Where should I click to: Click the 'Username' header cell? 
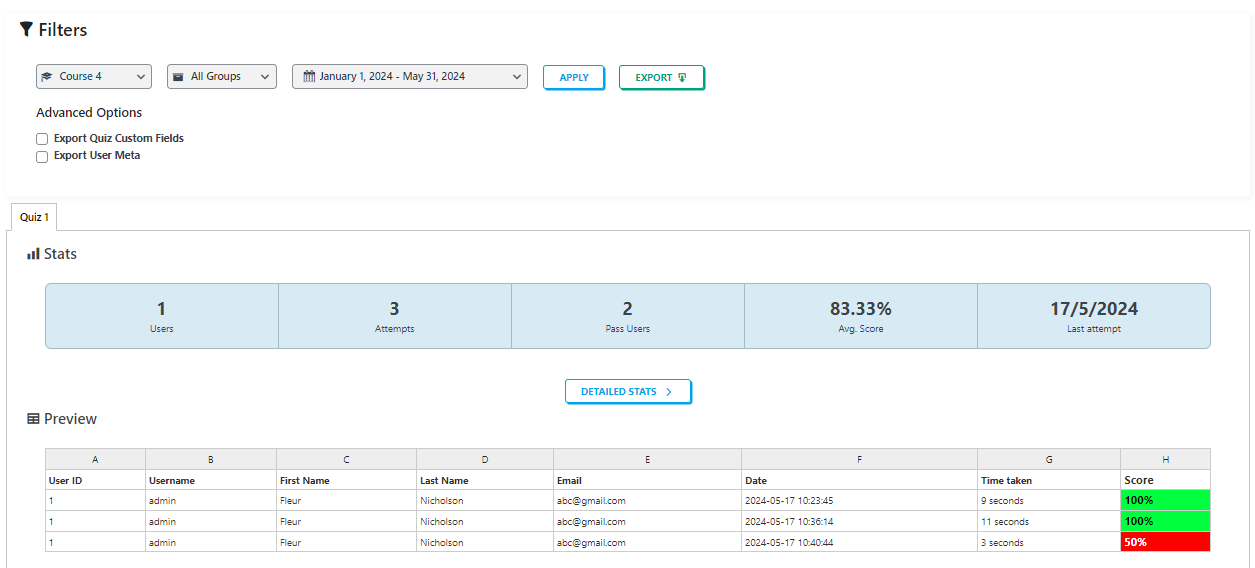pyautogui.click(x=211, y=481)
